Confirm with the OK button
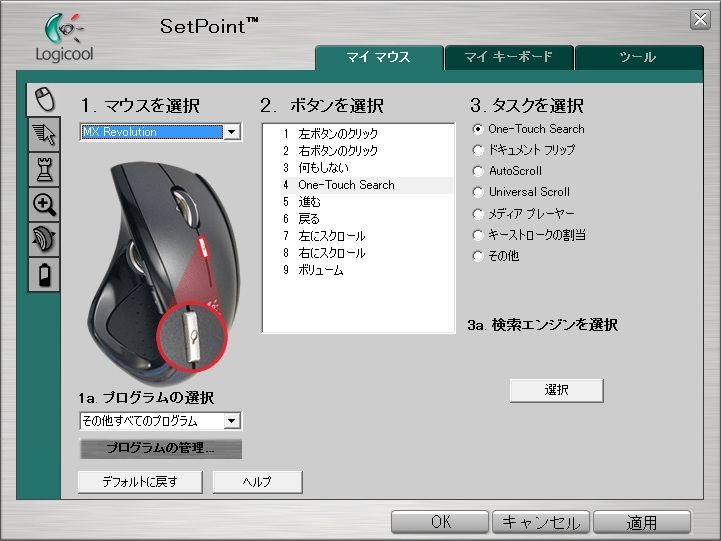This screenshot has height=541, width=721. point(440,522)
